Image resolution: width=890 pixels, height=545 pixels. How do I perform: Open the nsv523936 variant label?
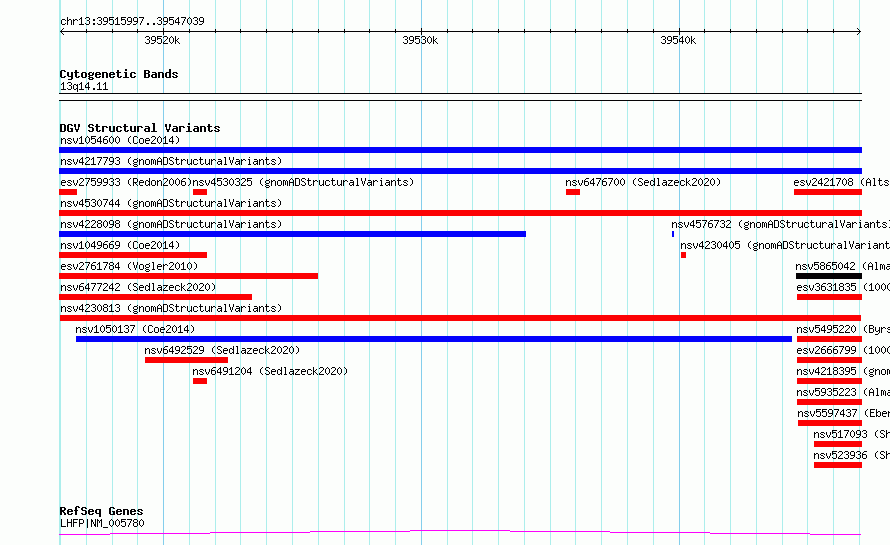851,455
